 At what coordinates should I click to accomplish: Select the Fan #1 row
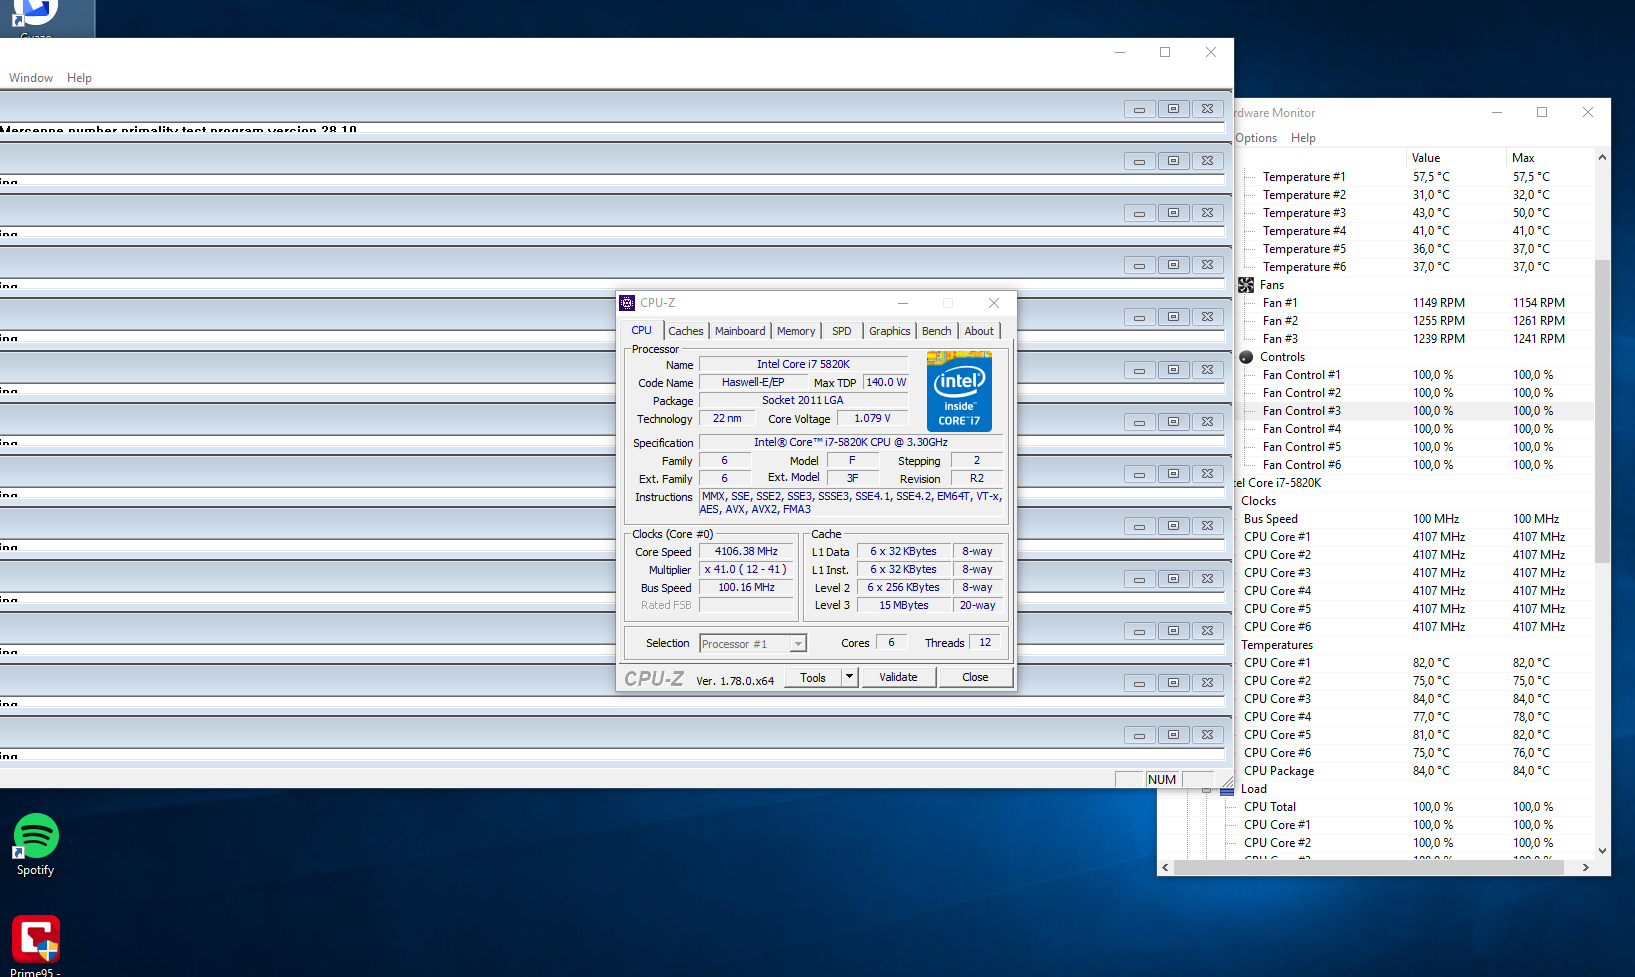[1416, 303]
